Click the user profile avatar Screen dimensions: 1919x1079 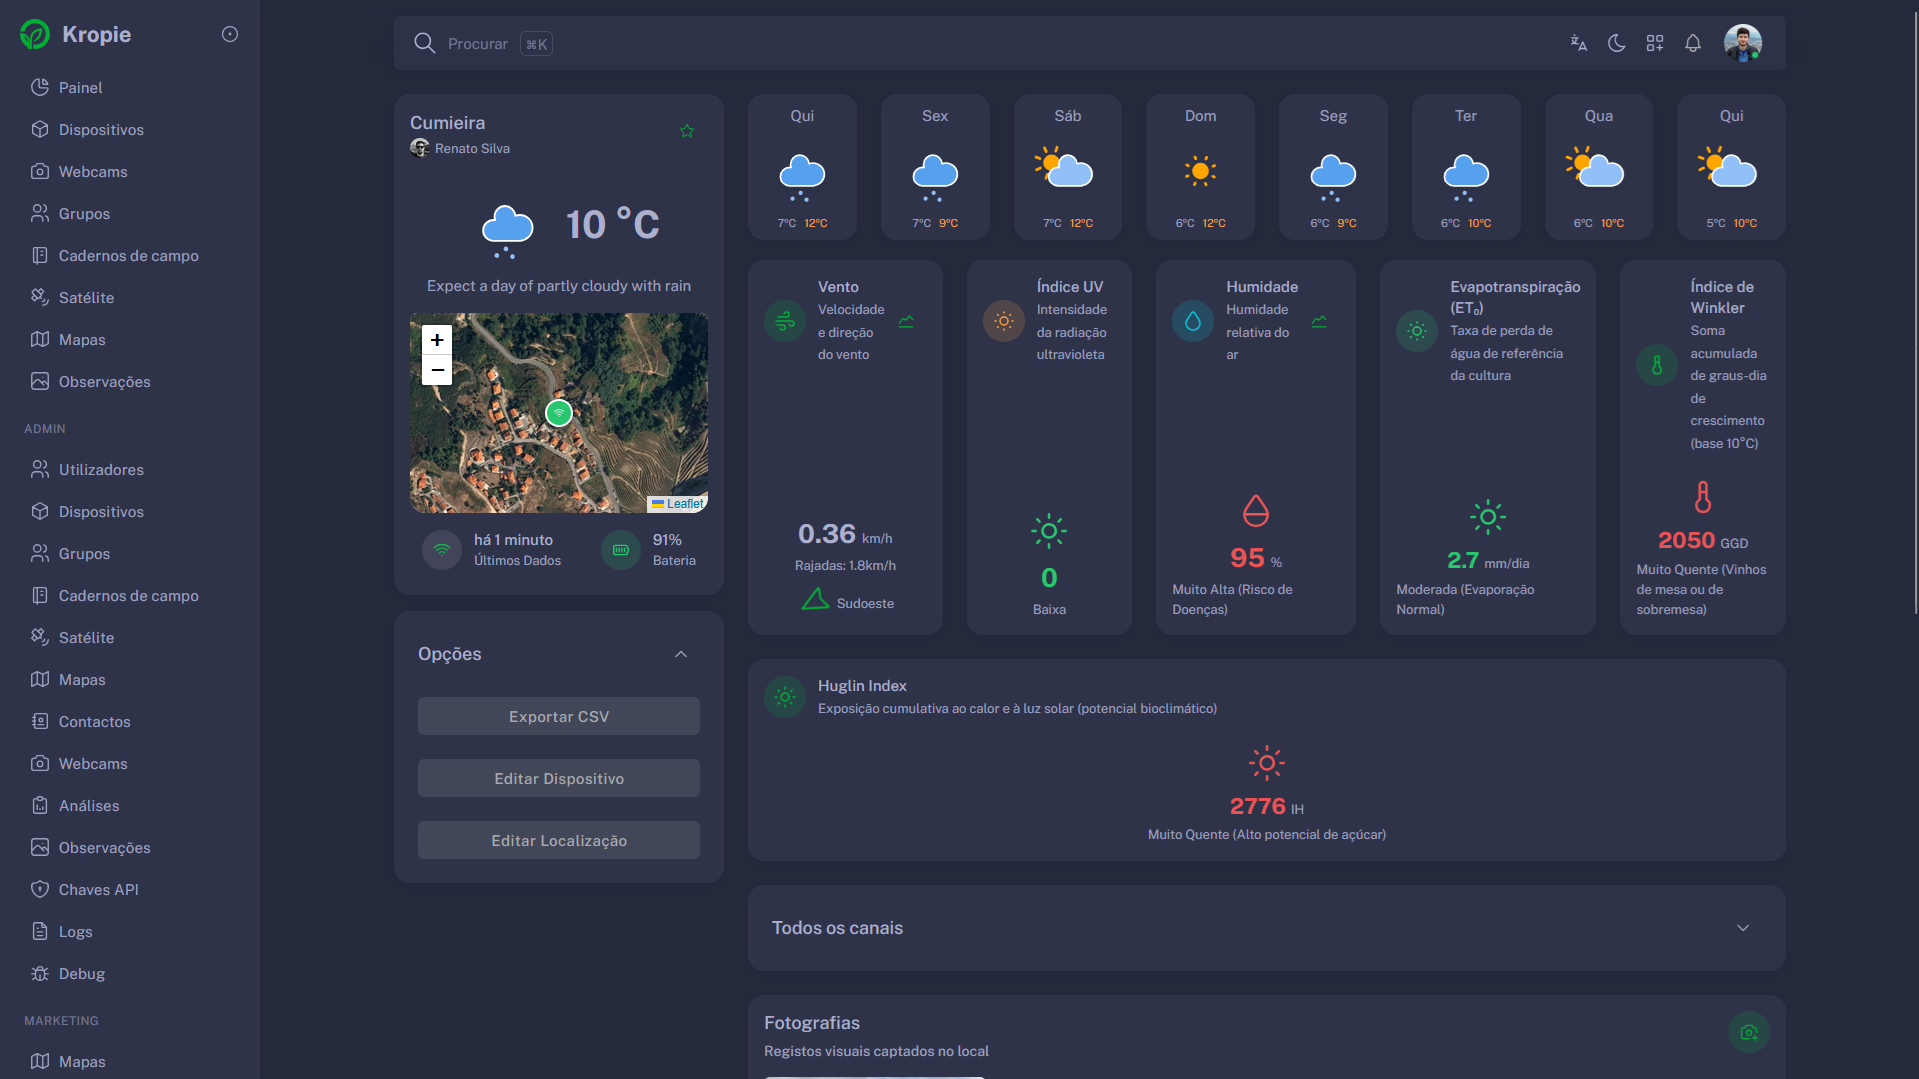1742,43
